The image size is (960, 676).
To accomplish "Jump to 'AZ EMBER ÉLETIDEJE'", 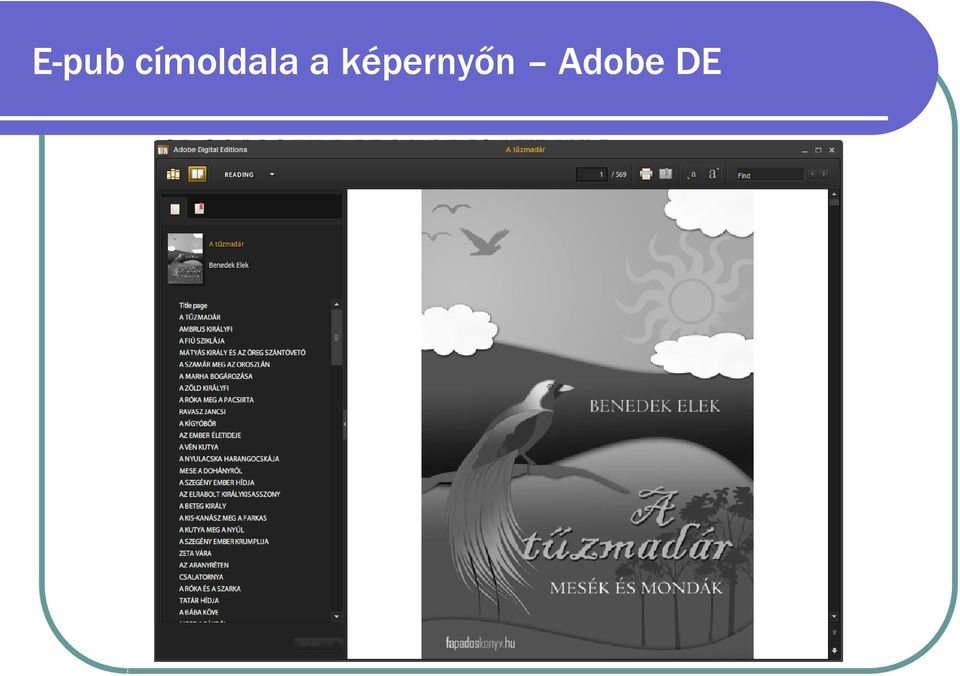I will [x=210, y=435].
